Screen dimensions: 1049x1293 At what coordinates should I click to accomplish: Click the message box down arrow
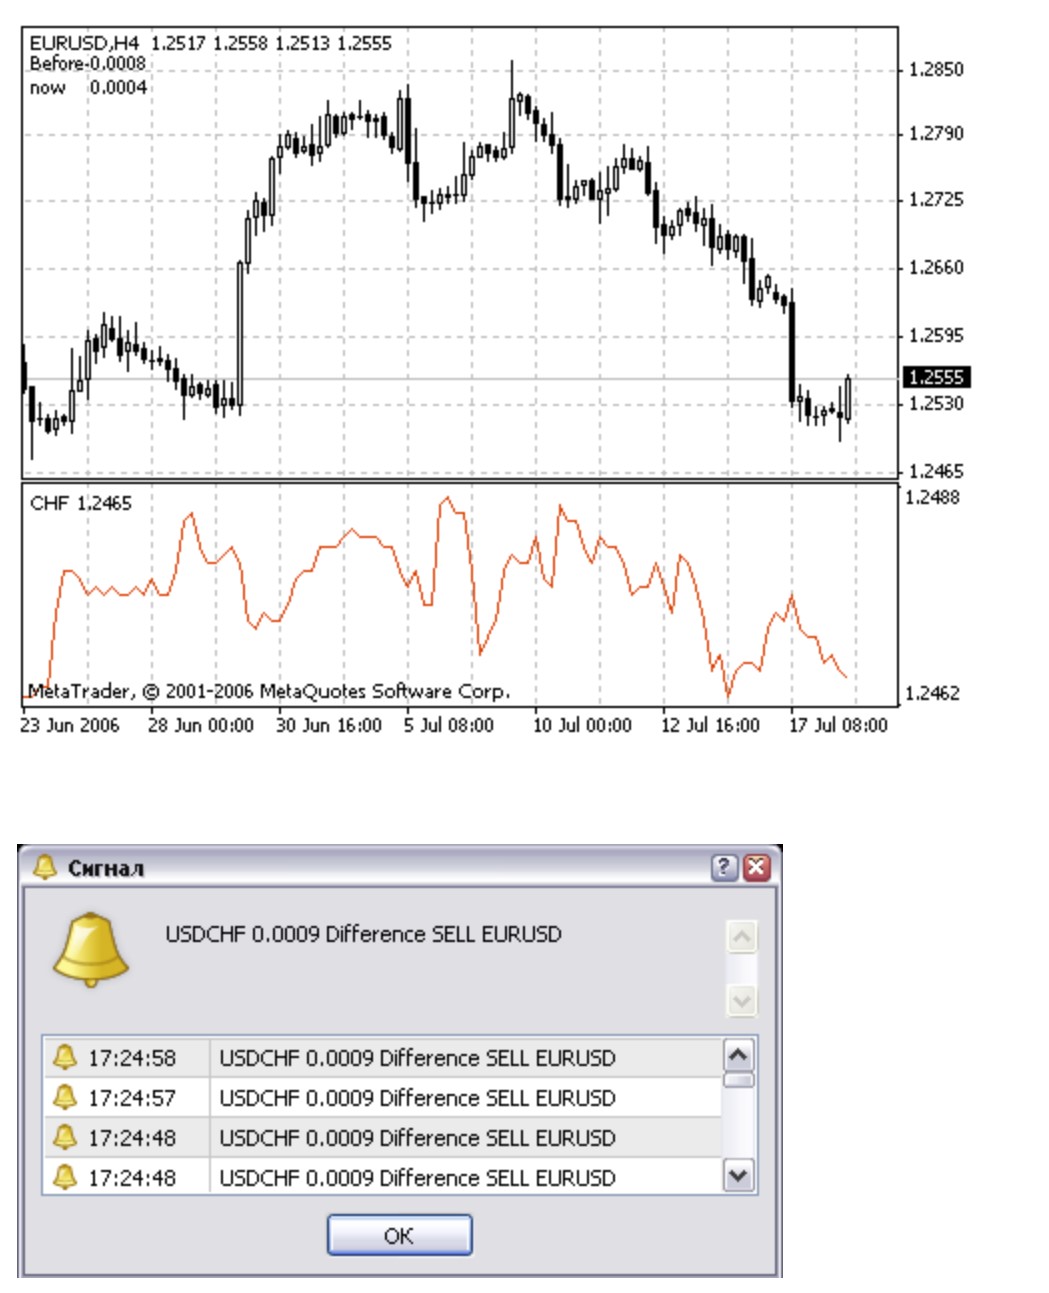click(x=741, y=999)
